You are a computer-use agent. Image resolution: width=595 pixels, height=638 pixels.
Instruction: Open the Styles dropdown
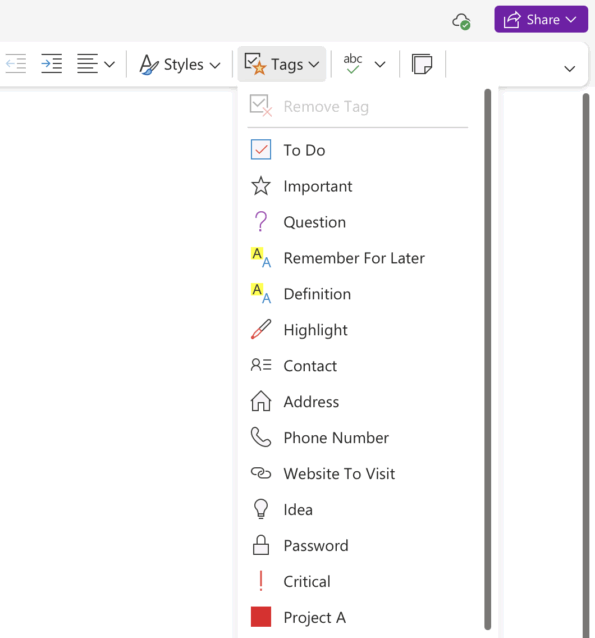point(180,64)
